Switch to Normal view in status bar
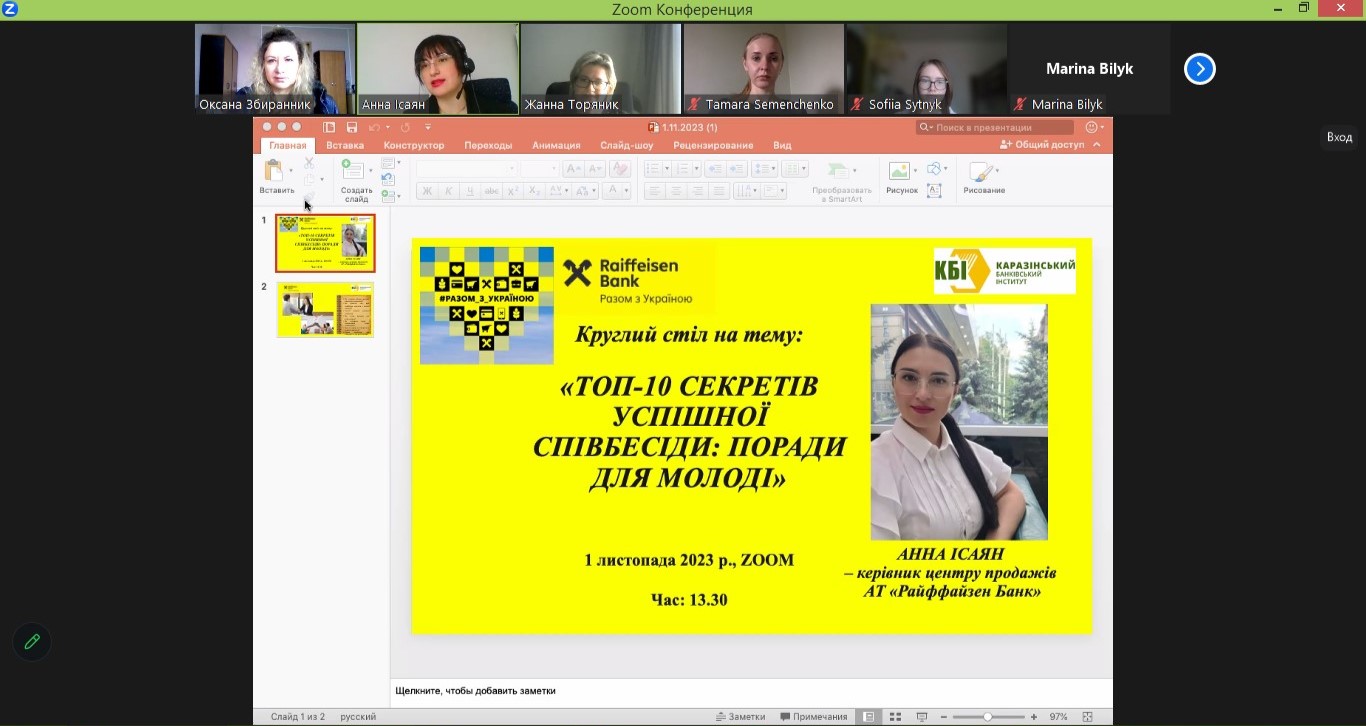 tap(869, 717)
